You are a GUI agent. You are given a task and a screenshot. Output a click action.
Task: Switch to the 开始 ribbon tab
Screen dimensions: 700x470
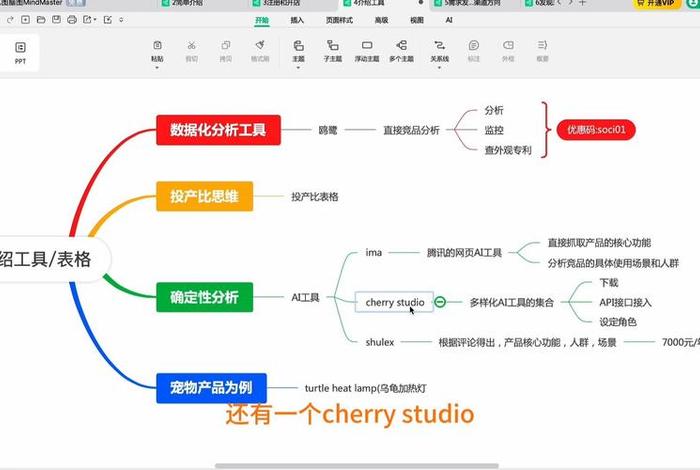pos(262,20)
